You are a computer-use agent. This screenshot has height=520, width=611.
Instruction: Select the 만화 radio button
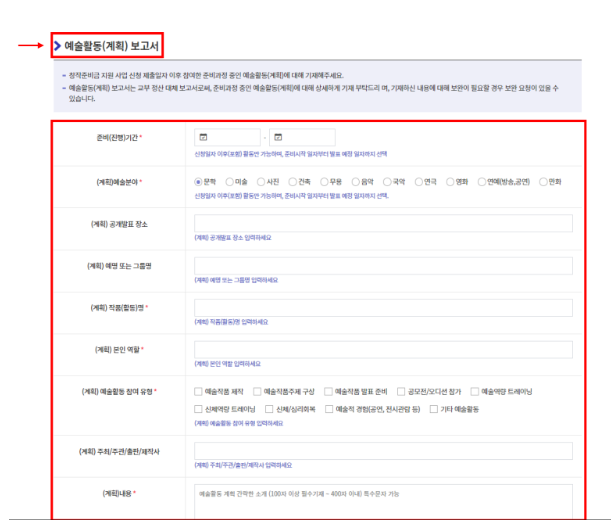click(543, 182)
